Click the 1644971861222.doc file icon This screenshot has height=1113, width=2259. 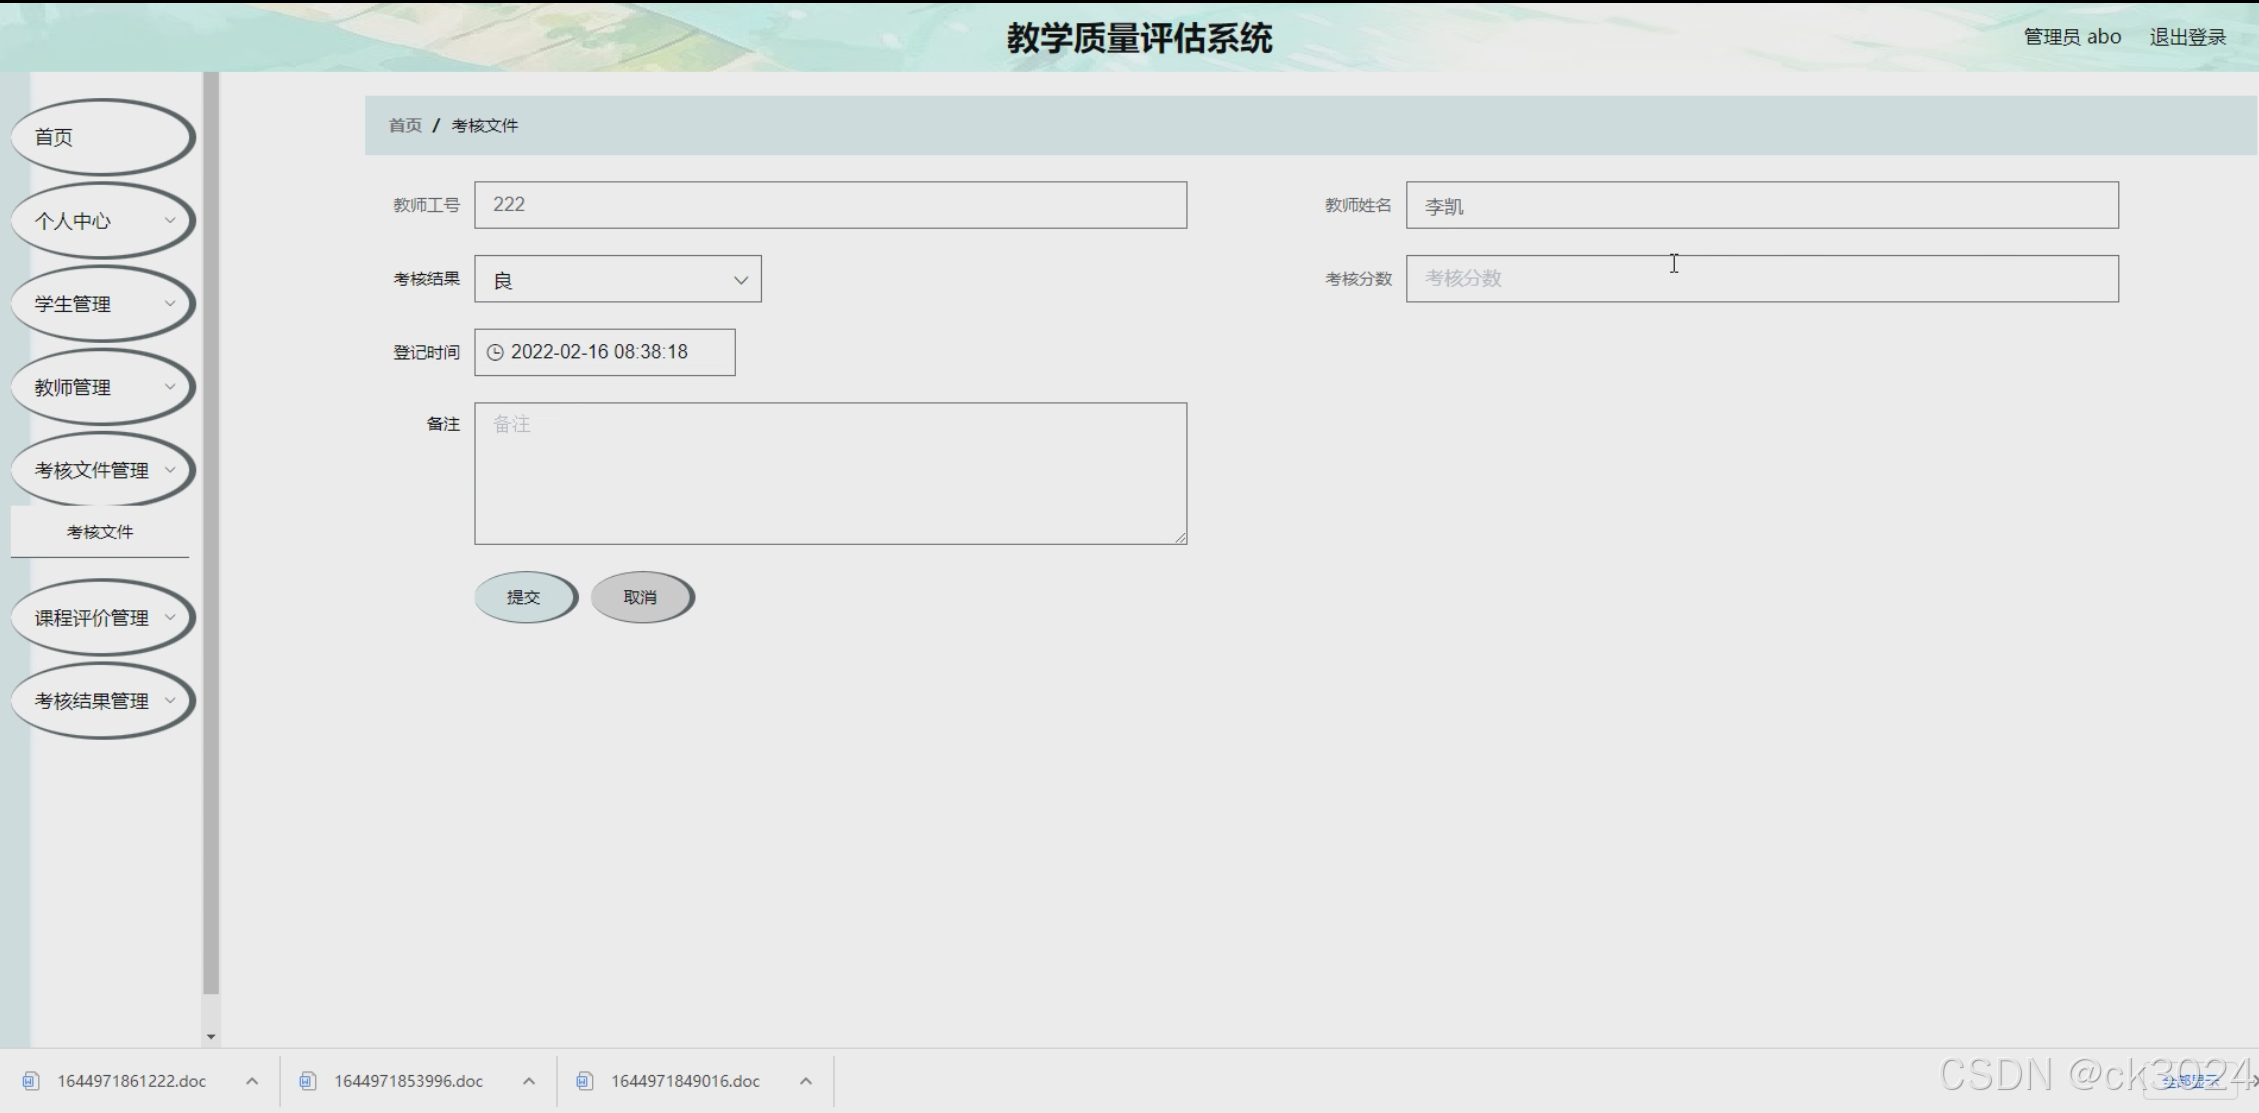coord(32,1081)
